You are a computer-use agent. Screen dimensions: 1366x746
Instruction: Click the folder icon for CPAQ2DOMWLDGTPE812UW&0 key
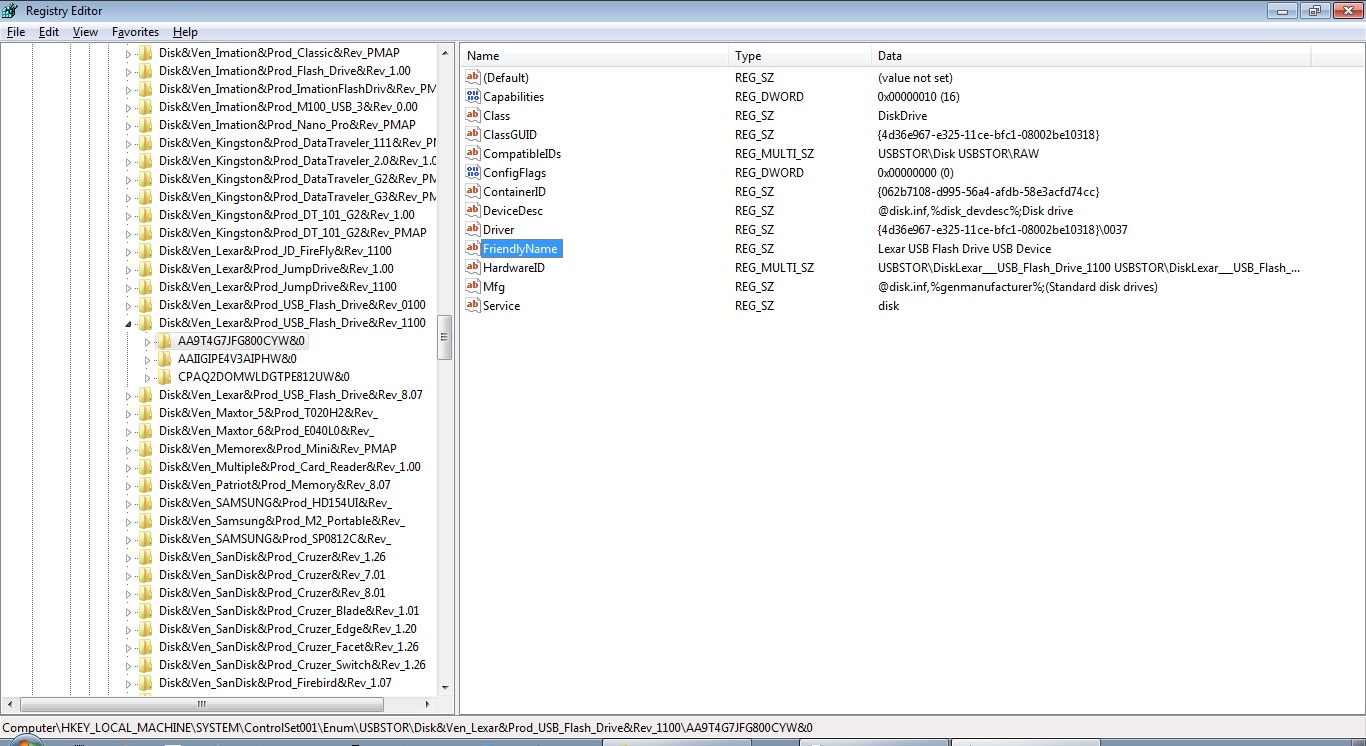165,377
